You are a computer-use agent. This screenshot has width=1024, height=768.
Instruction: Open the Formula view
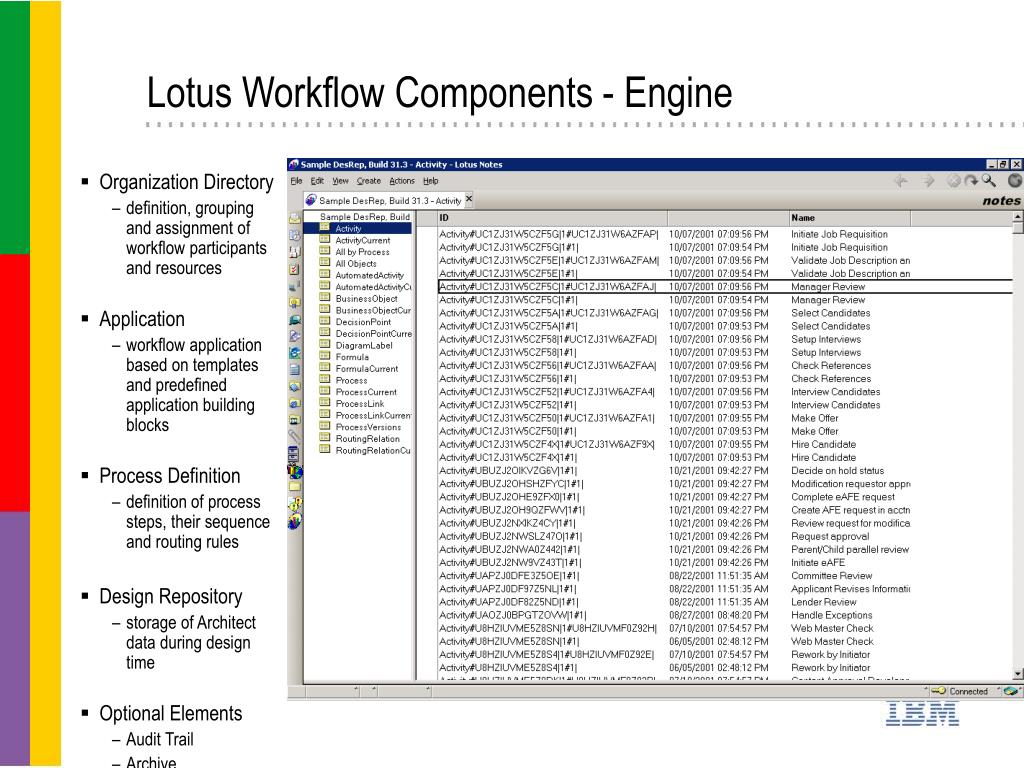point(351,357)
